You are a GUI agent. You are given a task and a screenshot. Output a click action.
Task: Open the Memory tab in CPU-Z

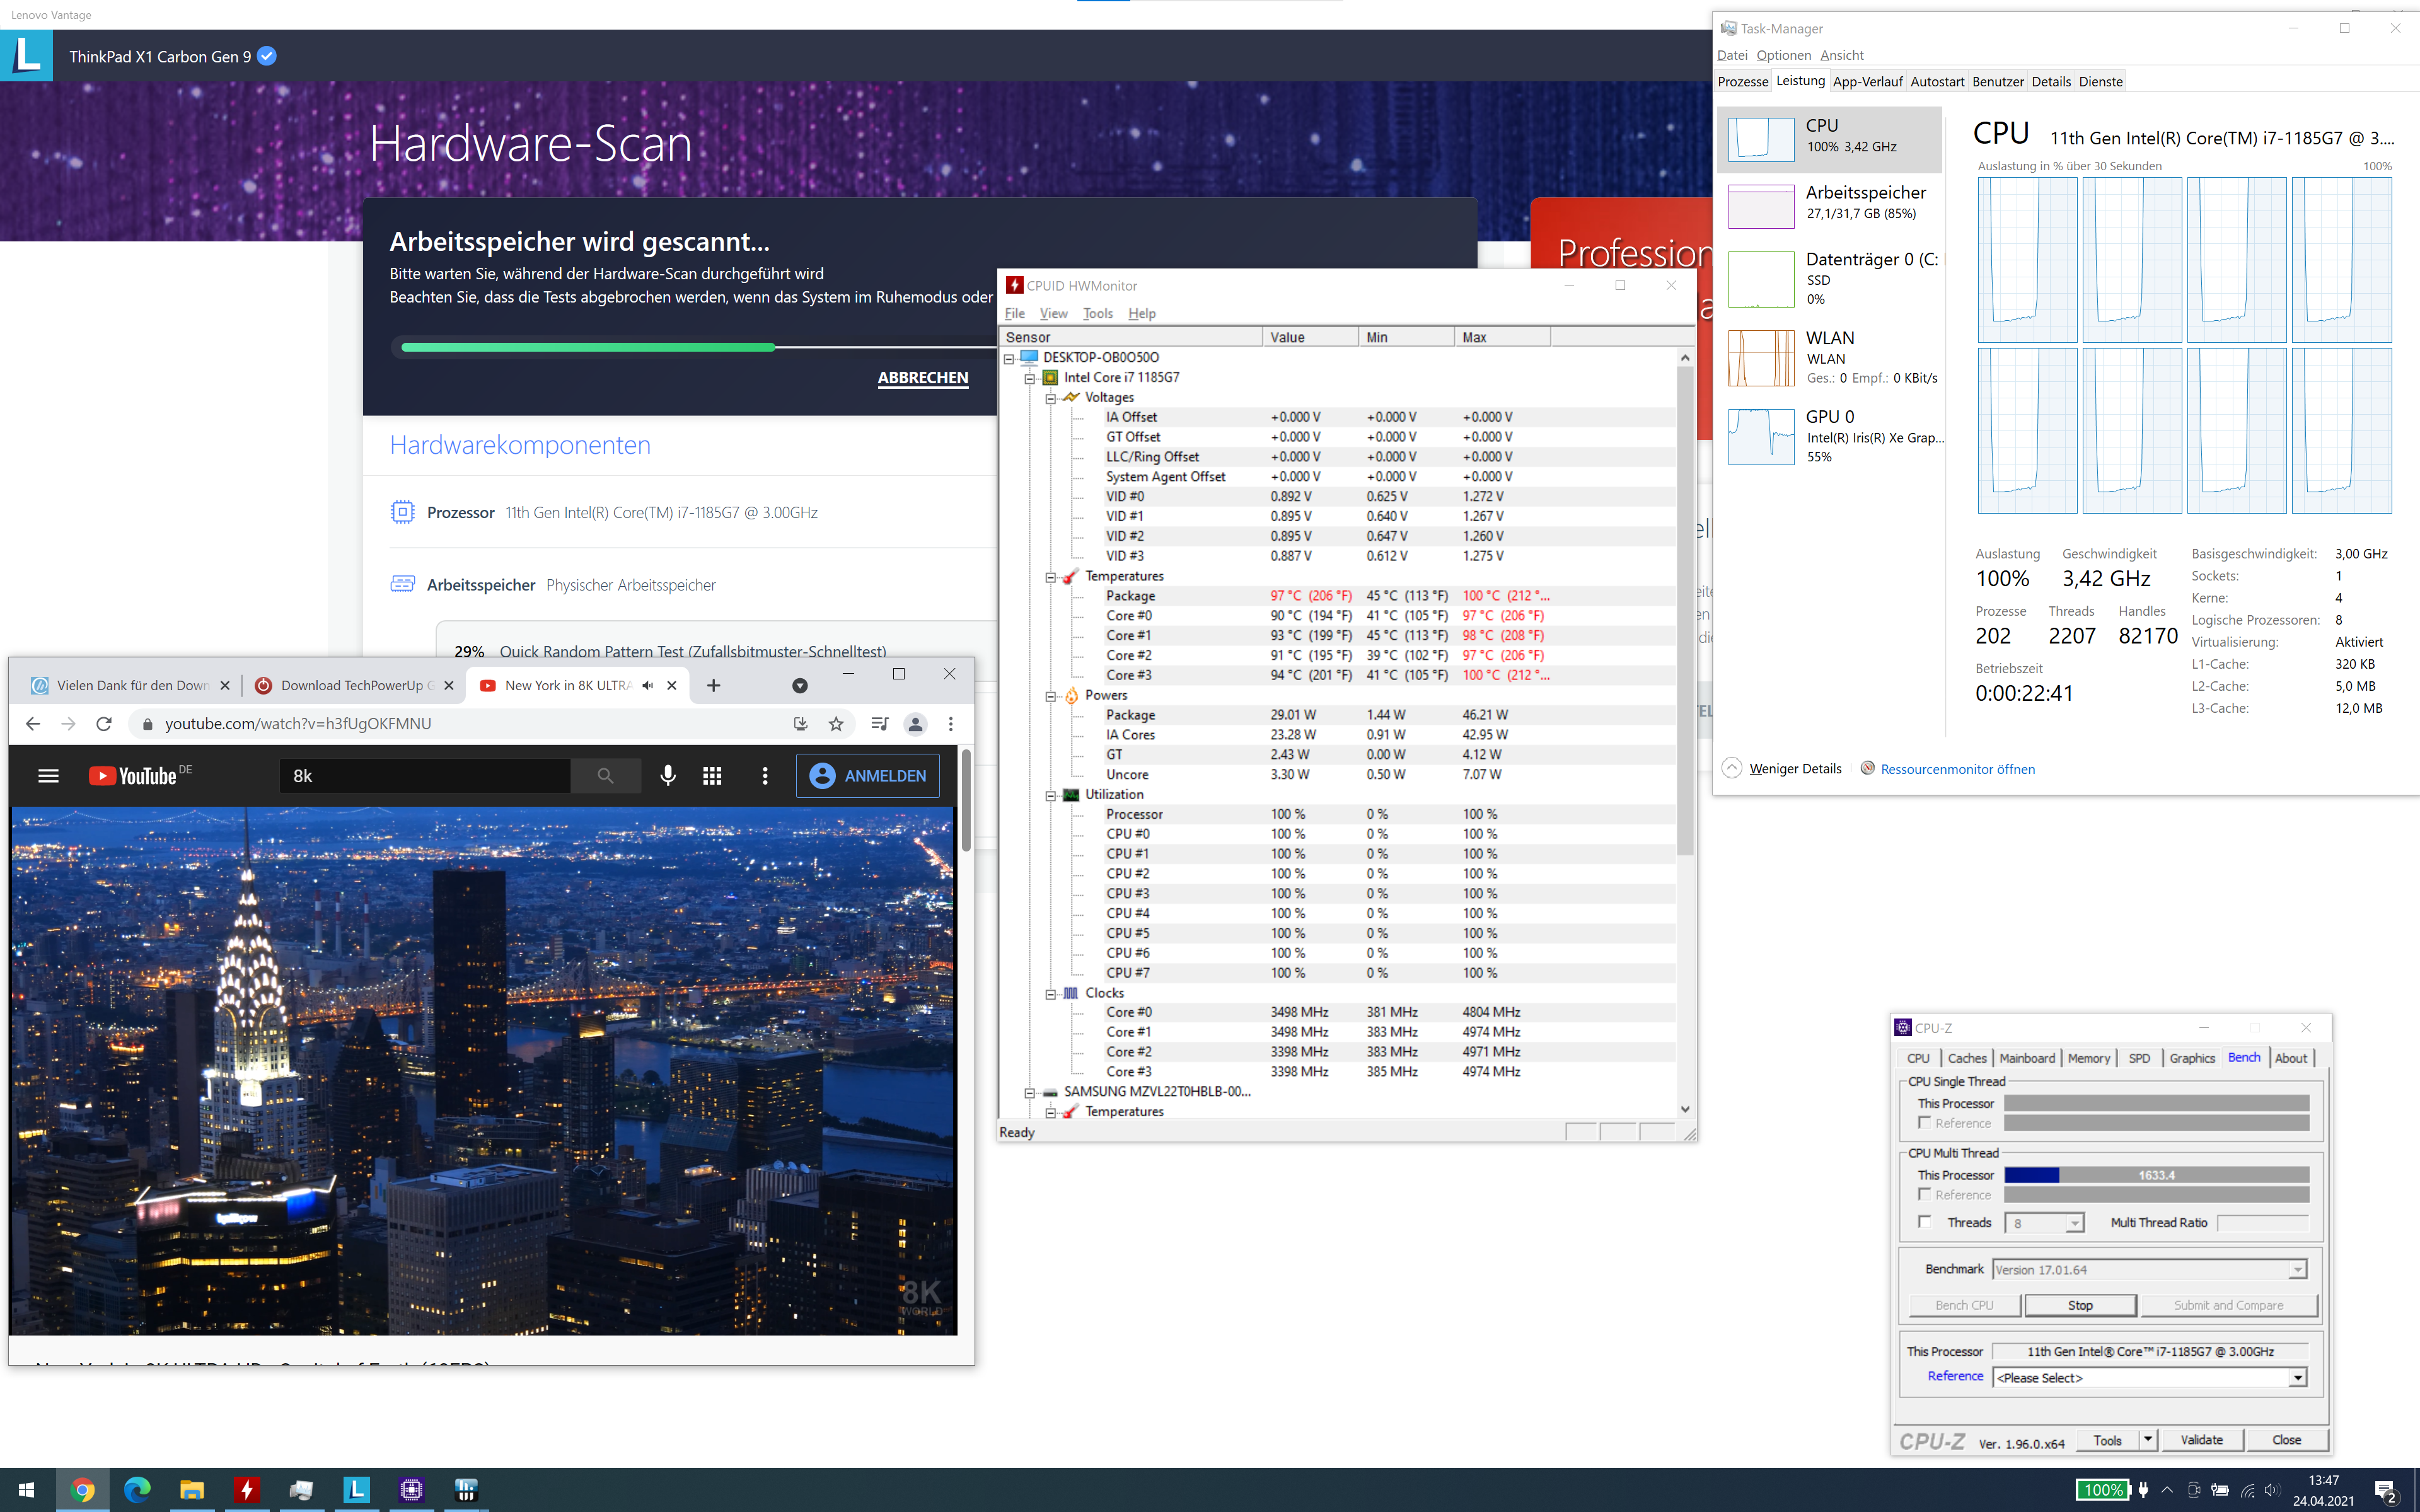[2088, 1058]
